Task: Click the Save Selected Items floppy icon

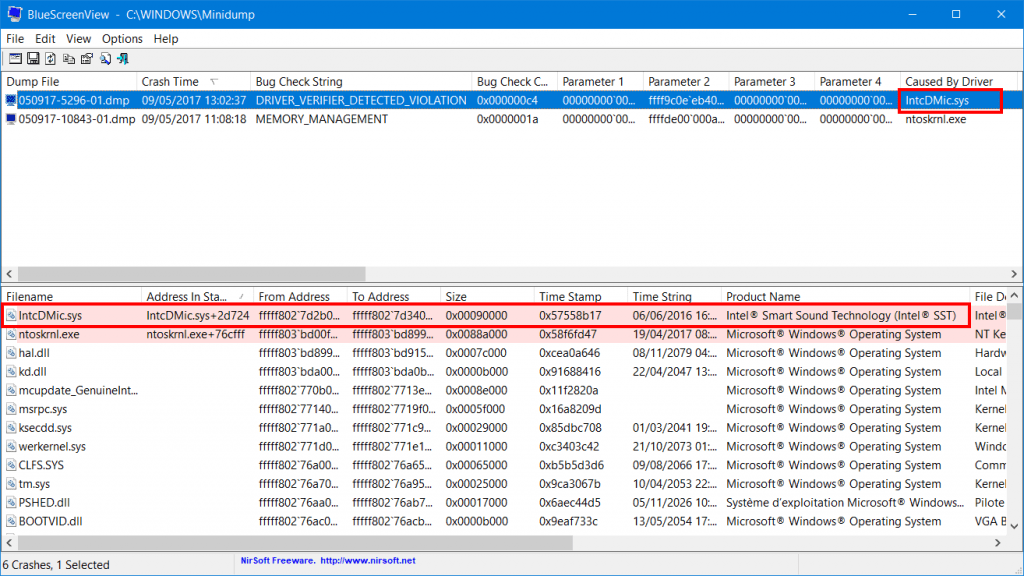Action: pyautogui.click(x=33, y=59)
